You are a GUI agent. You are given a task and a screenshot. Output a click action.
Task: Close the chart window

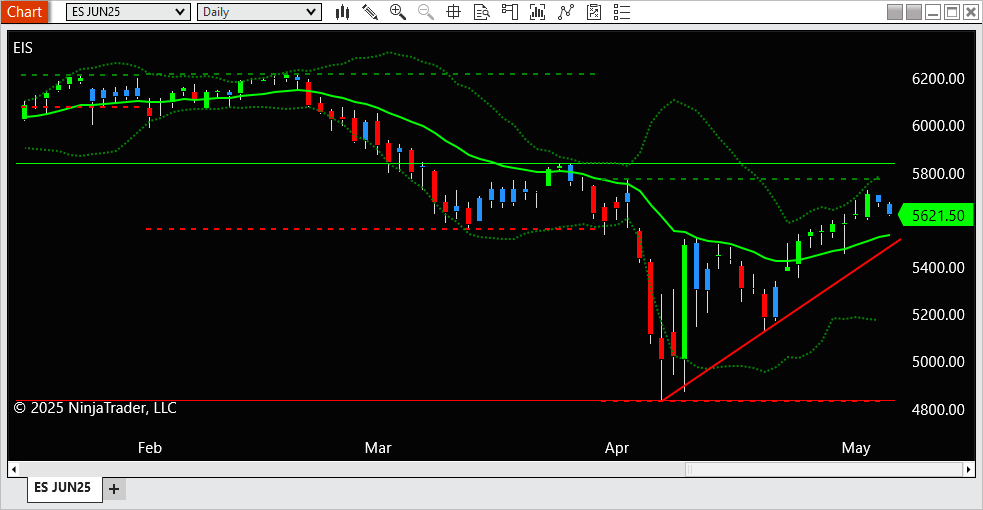(x=970, y=12)
